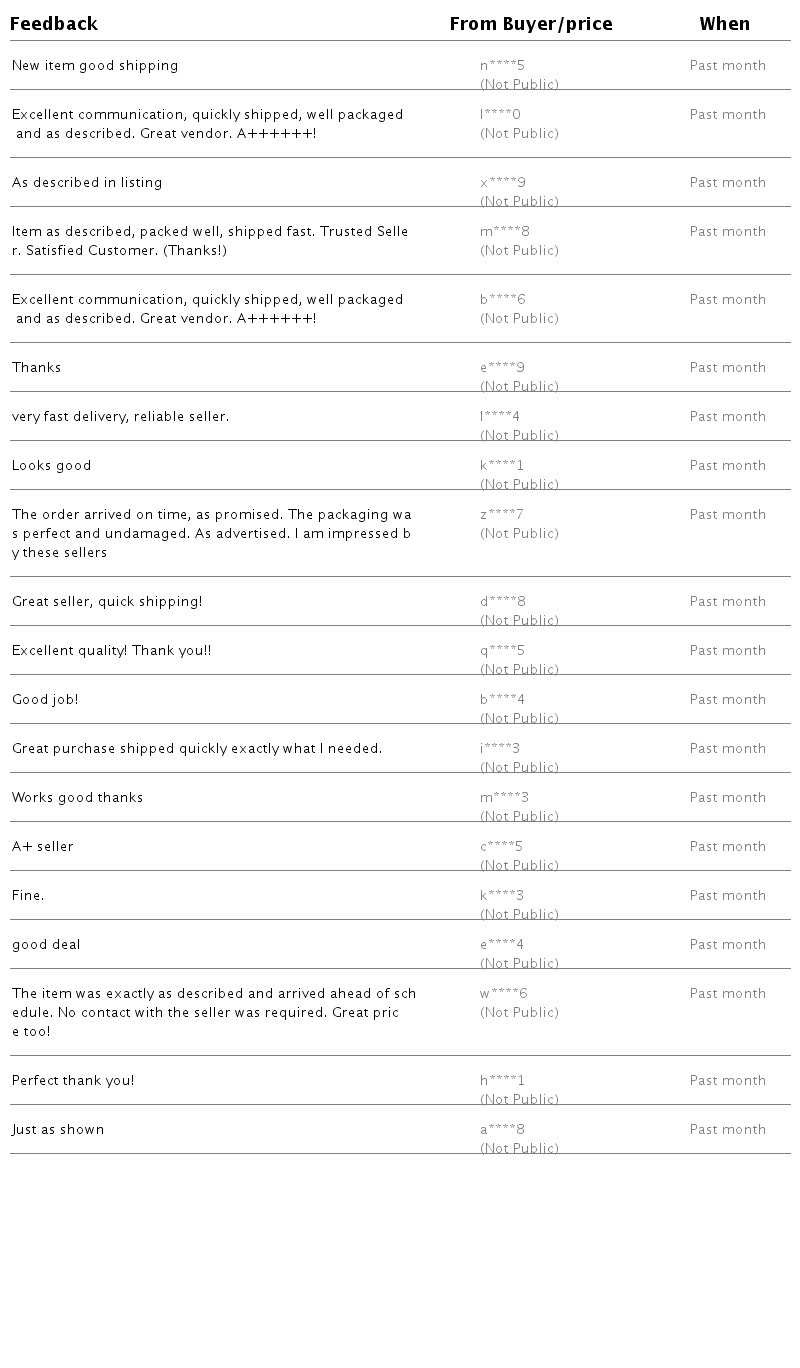Click the "good deal" feedback comment
Viewport: 800px width, 1368px height.
click(46, 945)
